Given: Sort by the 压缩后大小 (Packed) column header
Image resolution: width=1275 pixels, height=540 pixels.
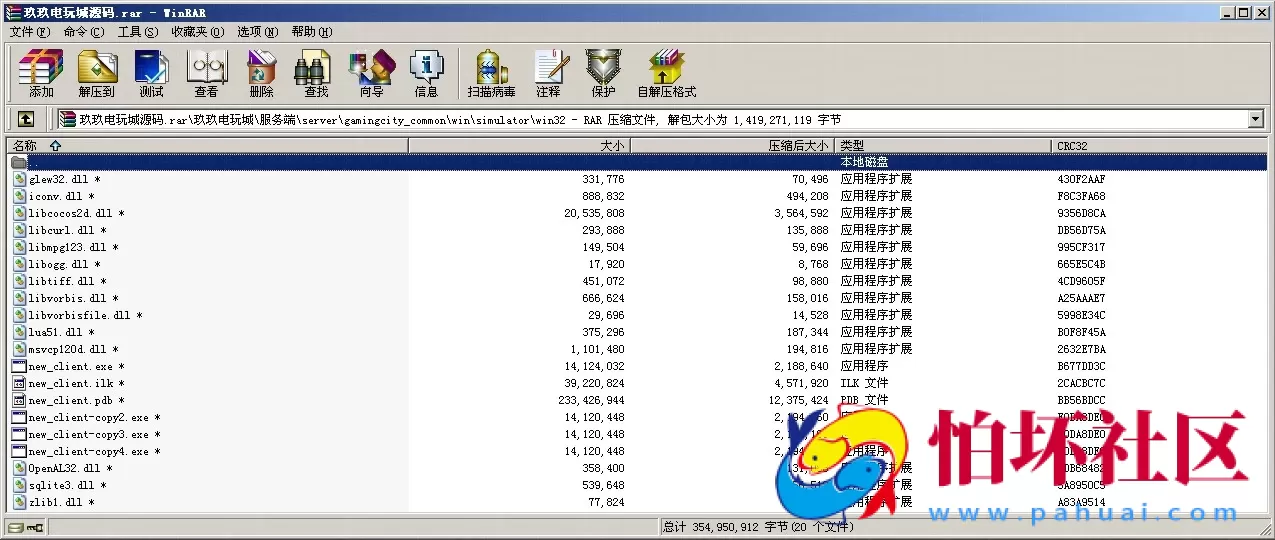Looking at the screenshot, I should (x=733, y=145).
